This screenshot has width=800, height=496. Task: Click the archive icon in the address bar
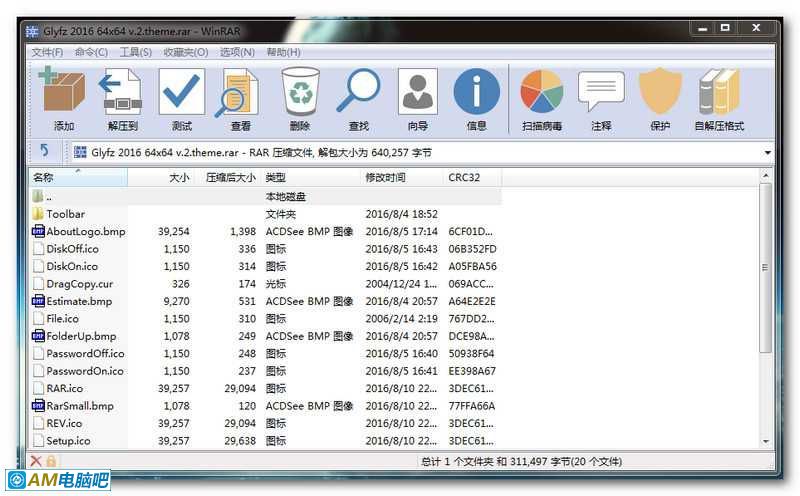coord(80,152)
